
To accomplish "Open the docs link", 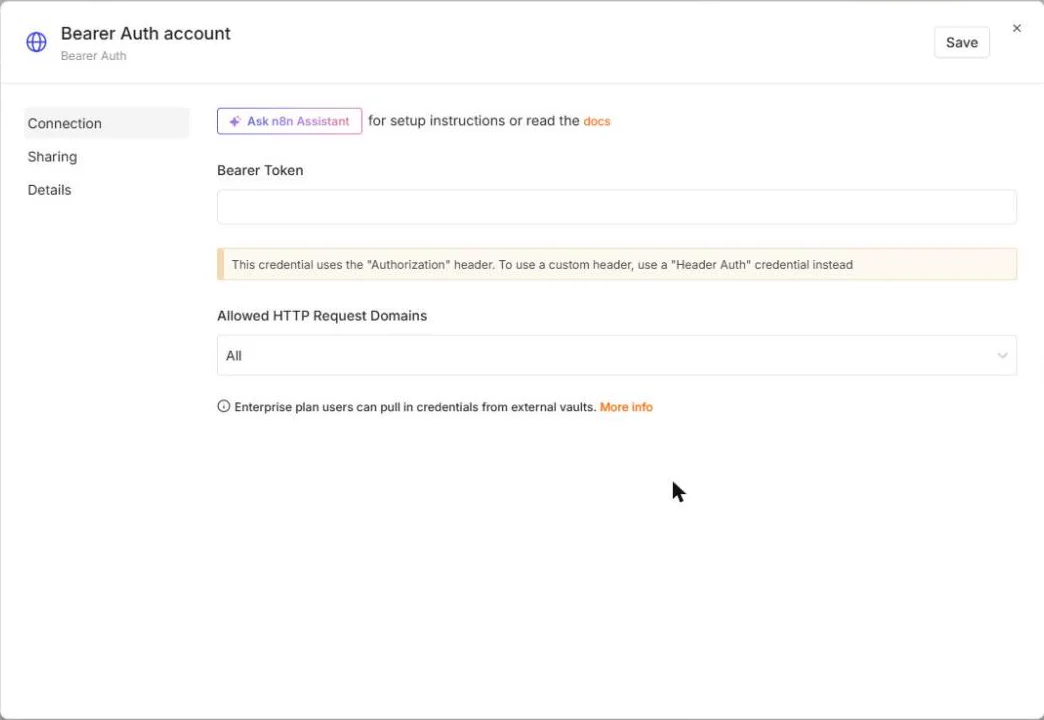I will (x=597, y=121).
